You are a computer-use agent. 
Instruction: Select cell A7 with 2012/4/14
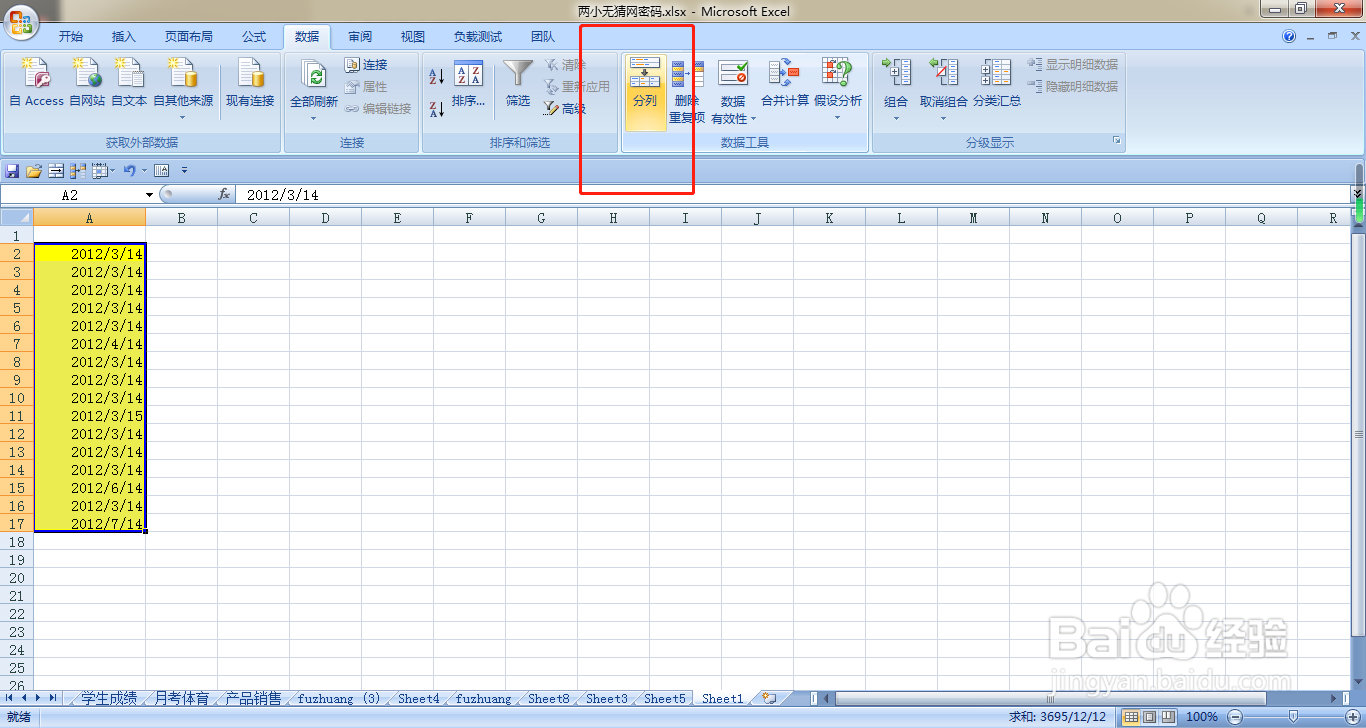(90, 344)
